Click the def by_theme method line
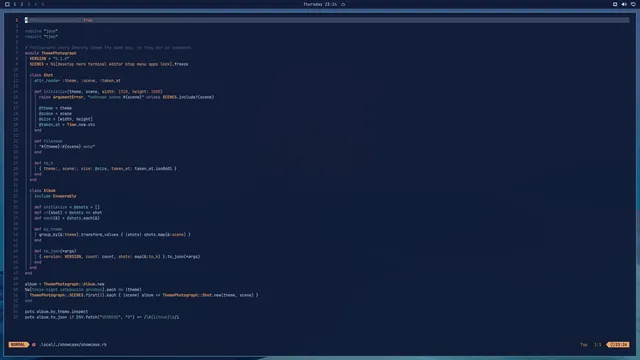This screenshot has height=360, width=640. (x=48, y=229)
